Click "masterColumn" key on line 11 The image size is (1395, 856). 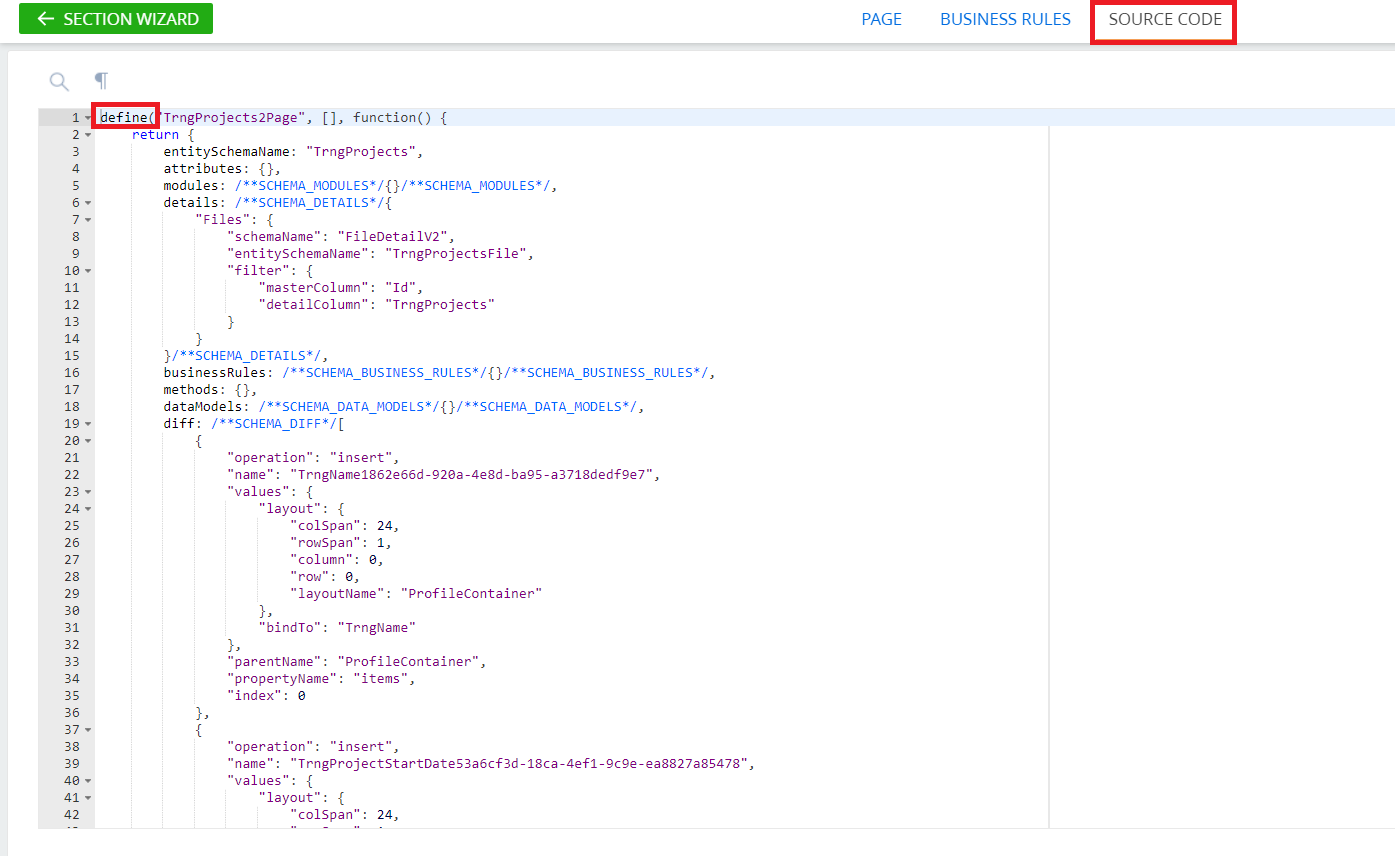tap(314, 288)
